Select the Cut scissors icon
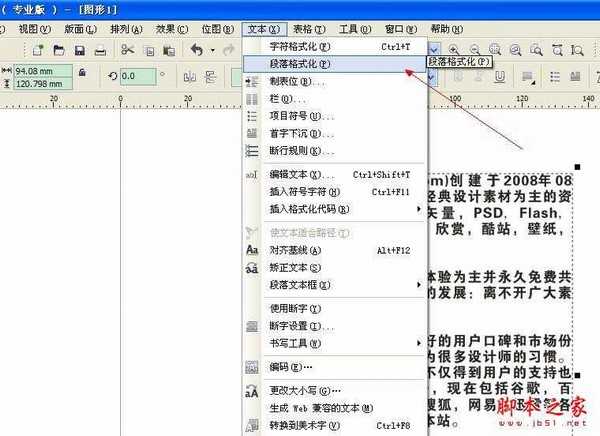Viewport: 600px width, 436px height. (127, 49)
